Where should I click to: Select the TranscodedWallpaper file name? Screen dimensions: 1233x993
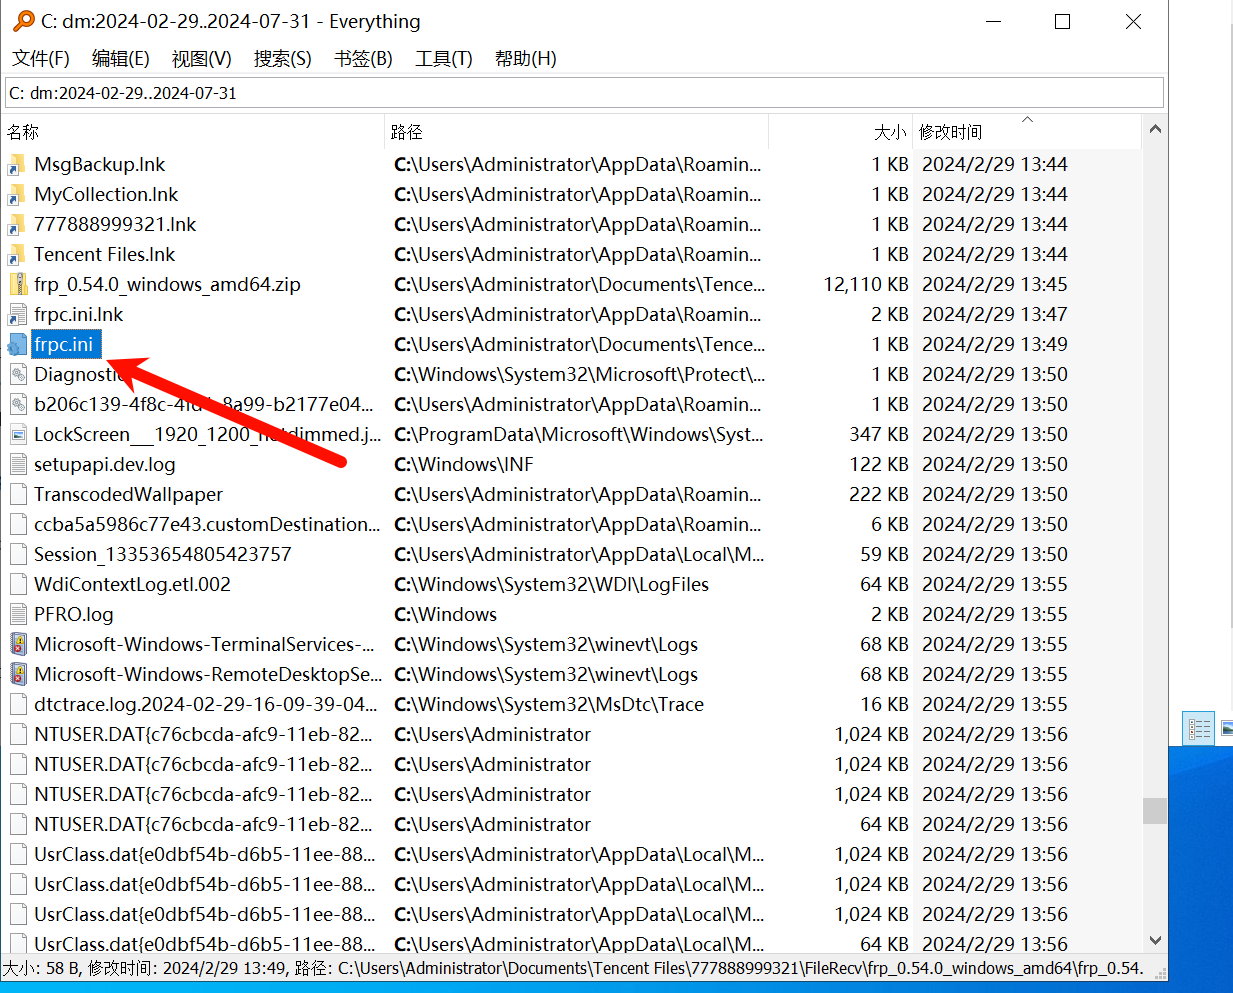129,494
